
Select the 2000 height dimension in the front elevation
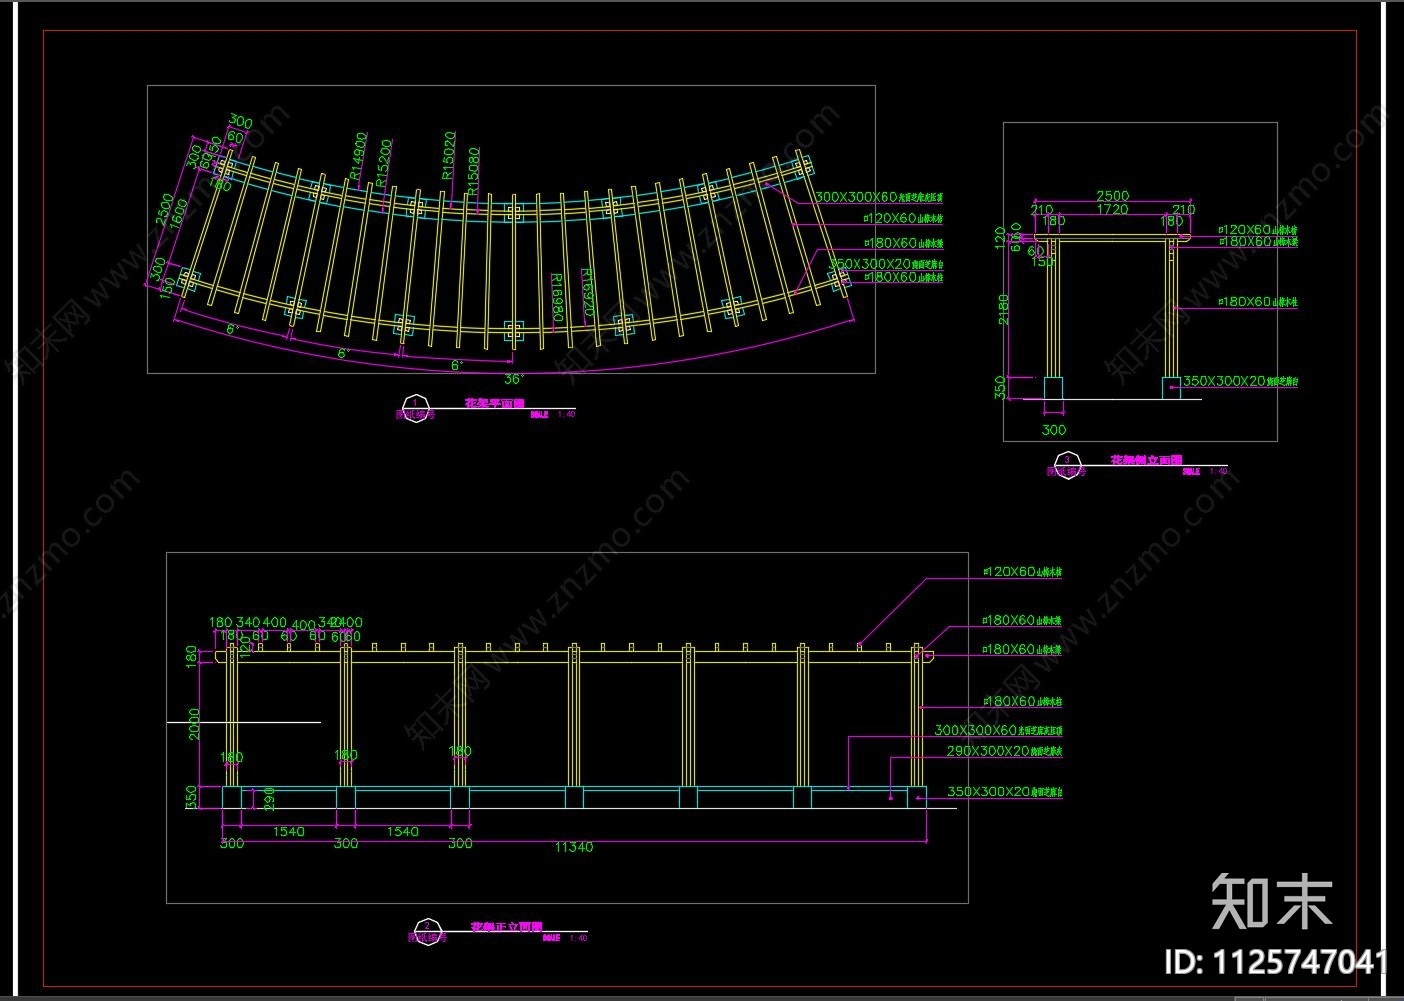click(195, 724)
